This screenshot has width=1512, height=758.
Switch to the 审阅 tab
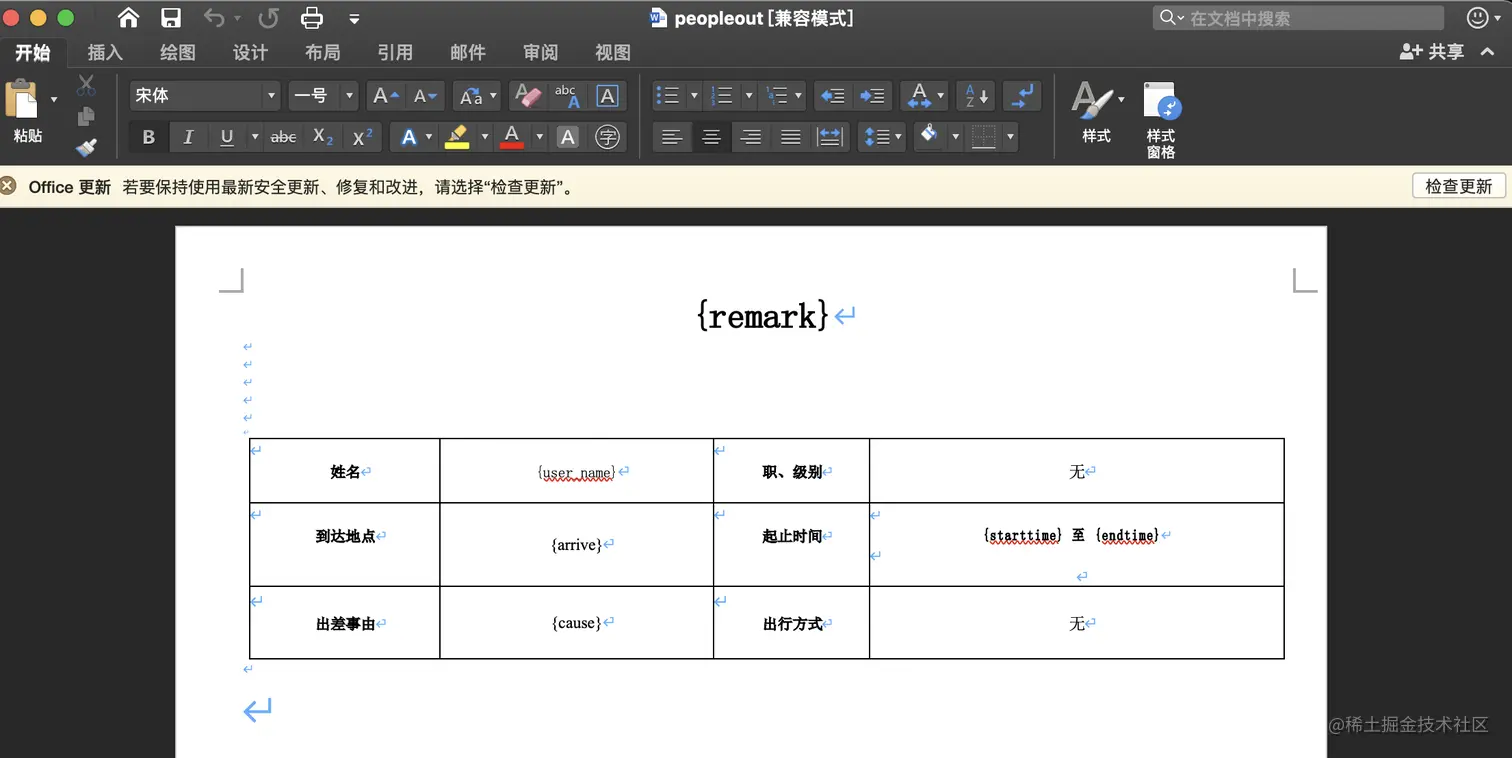click(541, 53)
